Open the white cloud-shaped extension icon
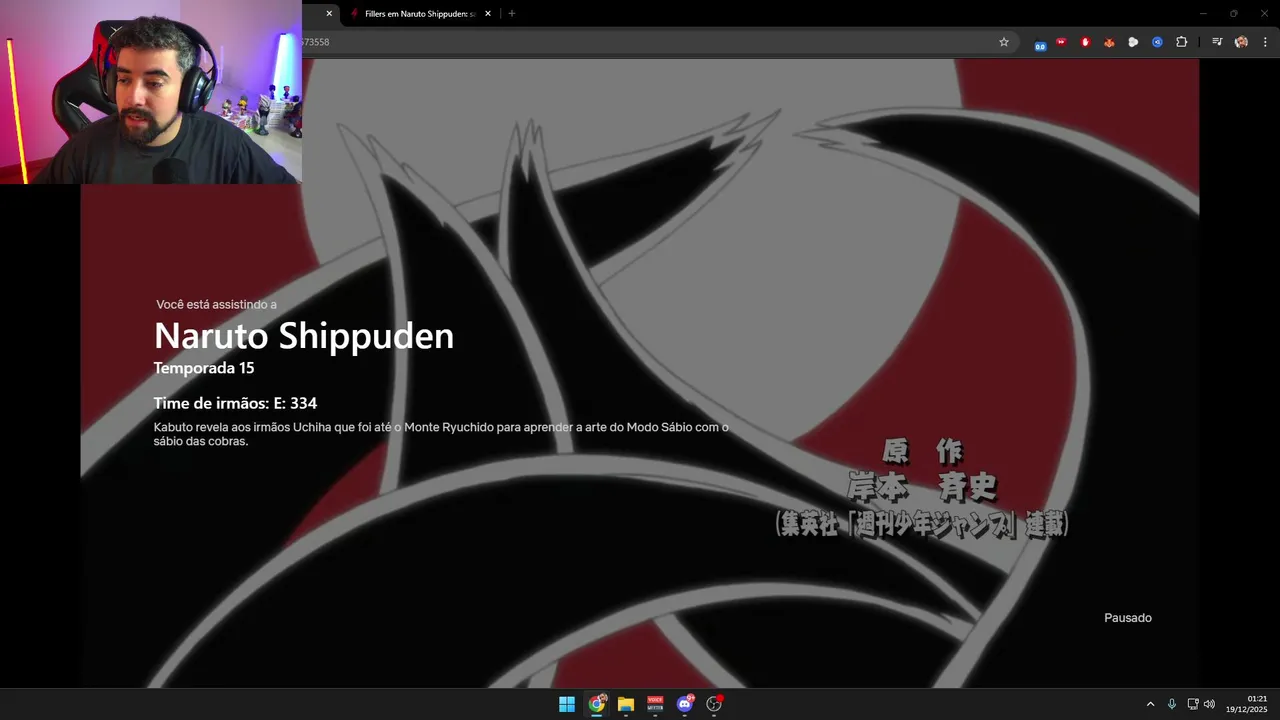 pyautogui.click(x=1133, y=42)
